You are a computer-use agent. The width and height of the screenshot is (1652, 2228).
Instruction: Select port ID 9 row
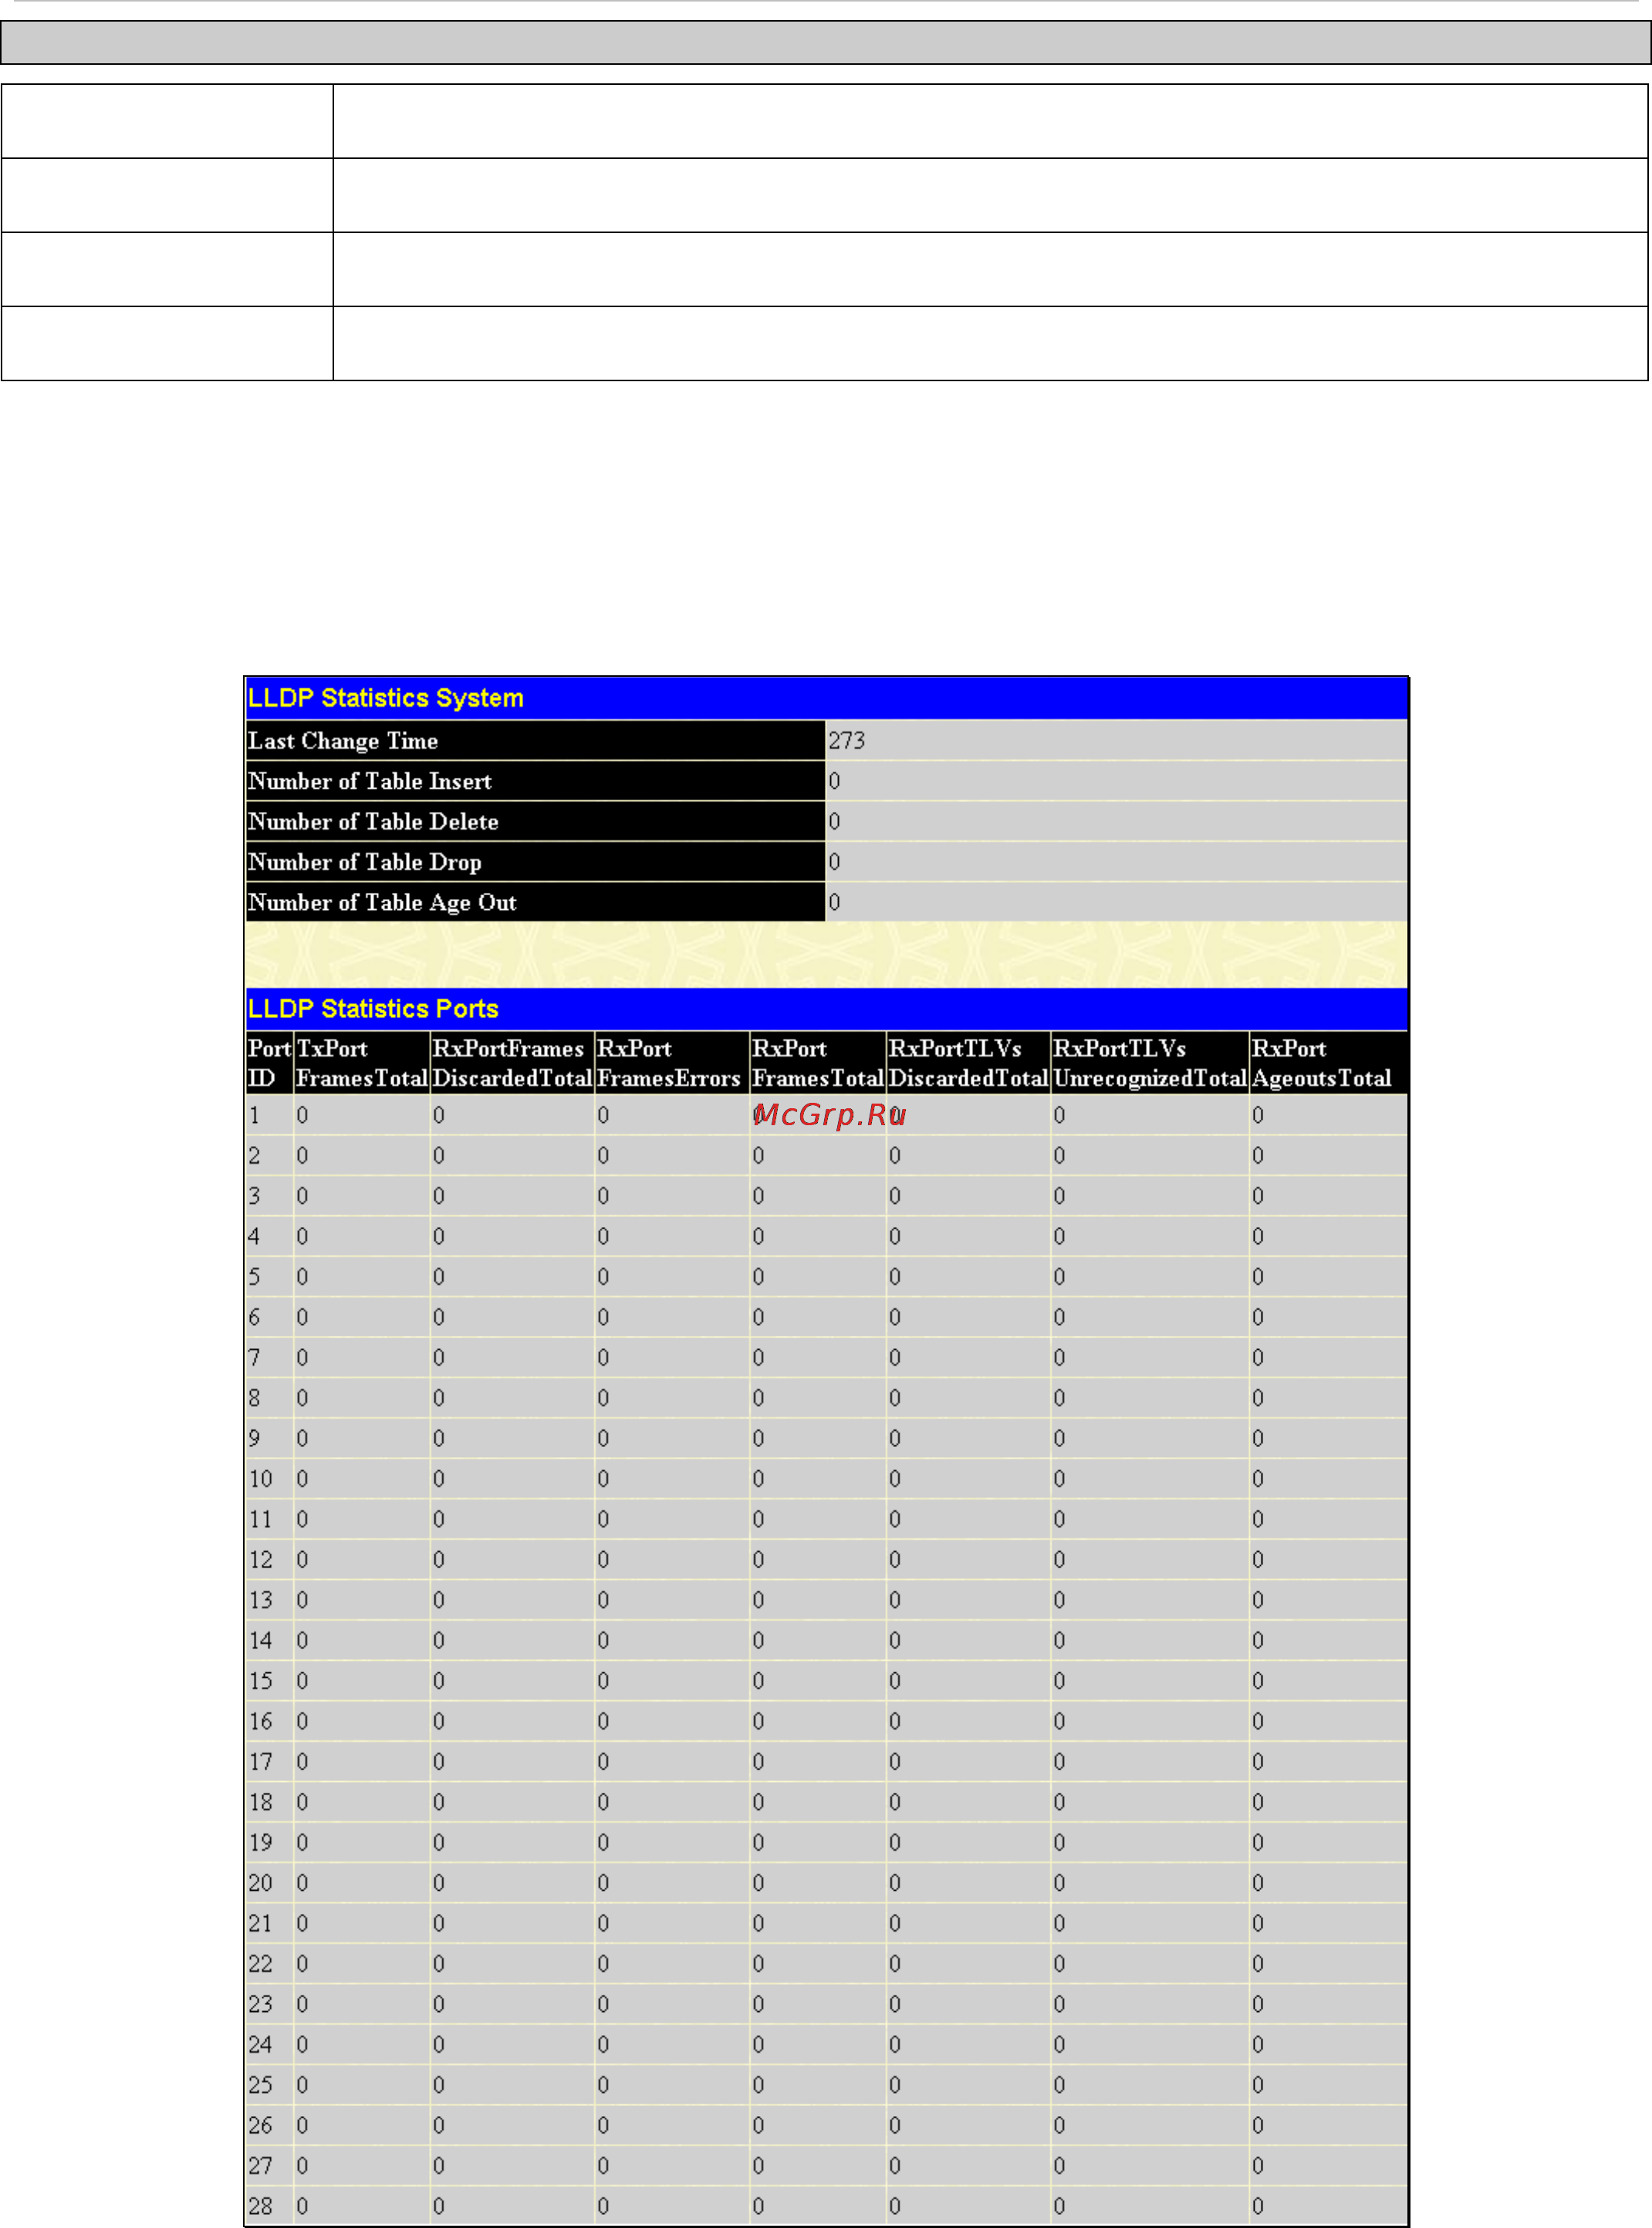(826, 1438)
